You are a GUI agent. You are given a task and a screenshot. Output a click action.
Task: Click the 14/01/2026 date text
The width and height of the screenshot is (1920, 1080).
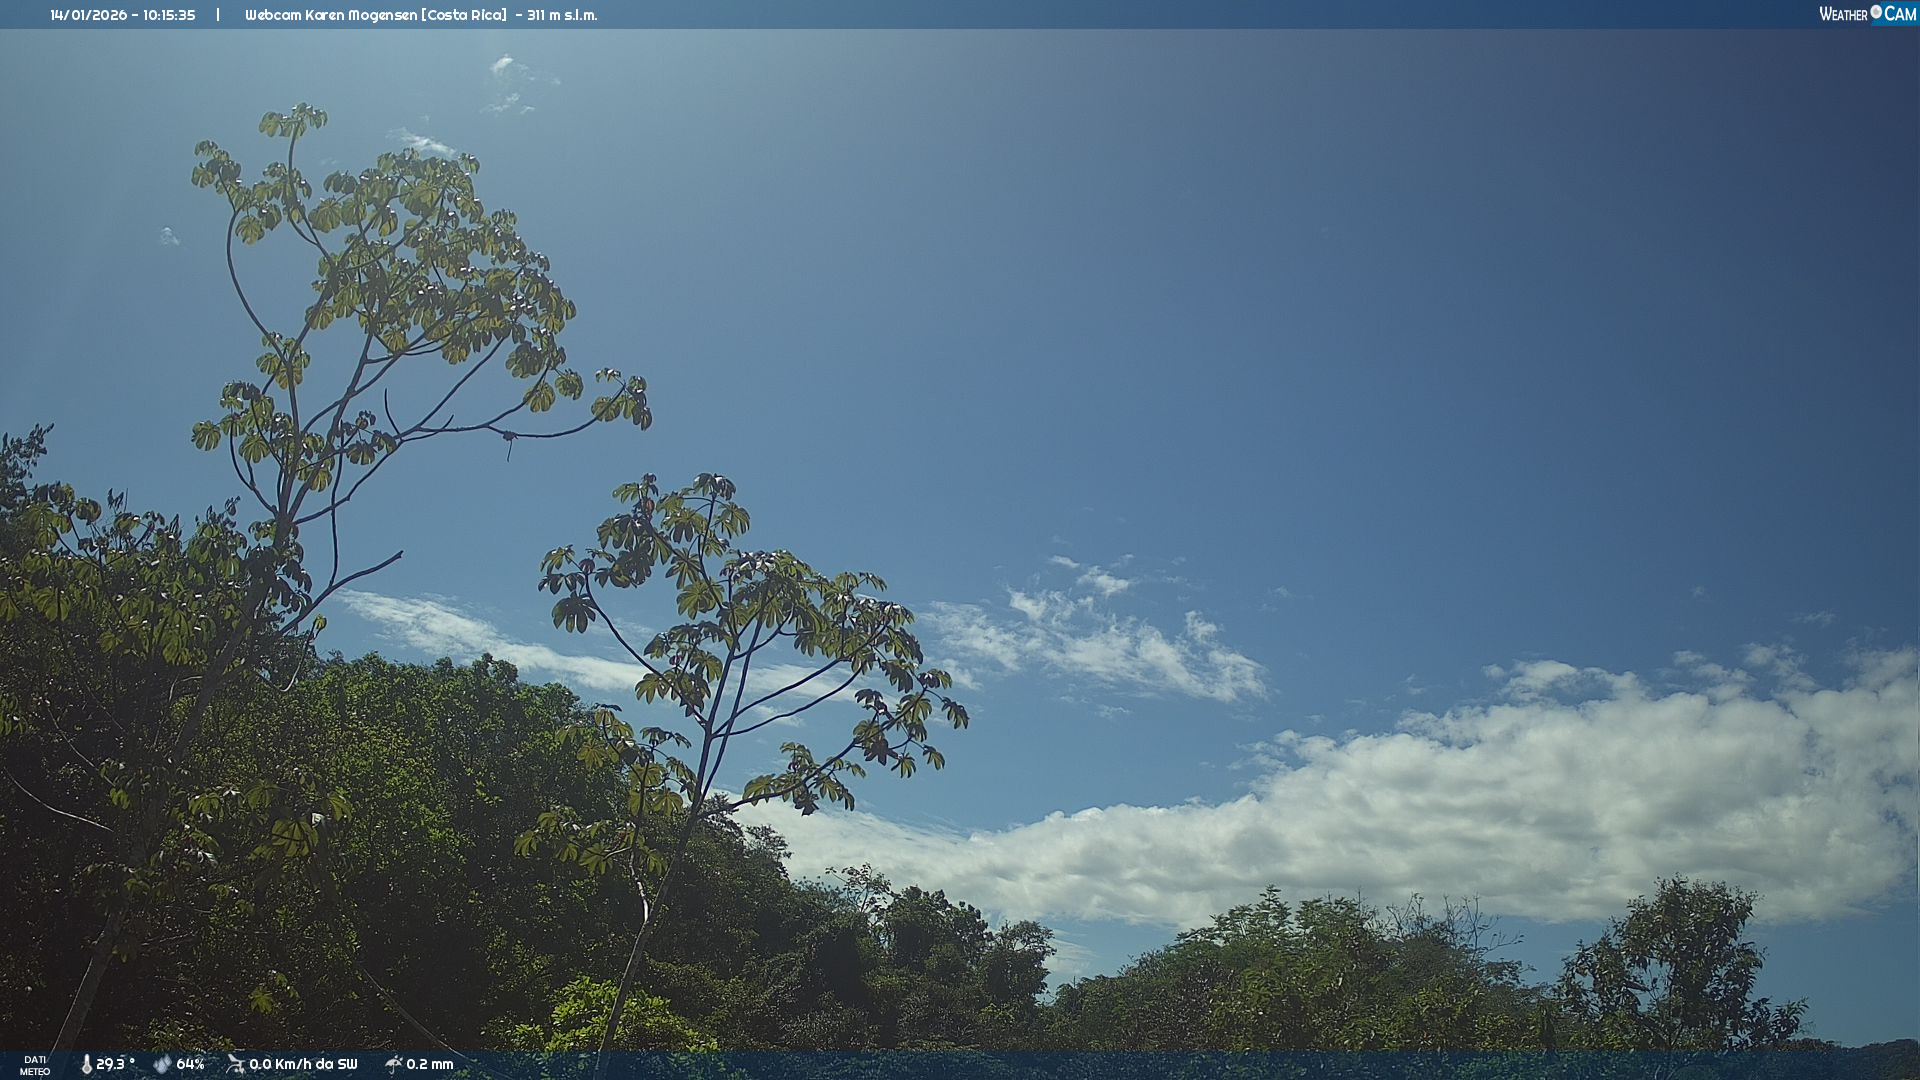coord(88,15)
